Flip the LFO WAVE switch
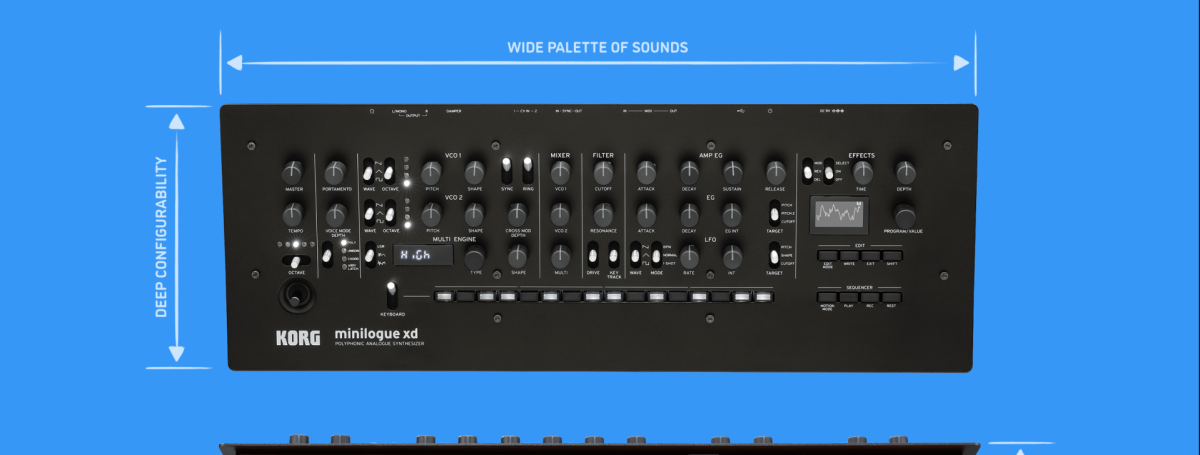This screenshot has width=1200, height=455. [636, 254]
